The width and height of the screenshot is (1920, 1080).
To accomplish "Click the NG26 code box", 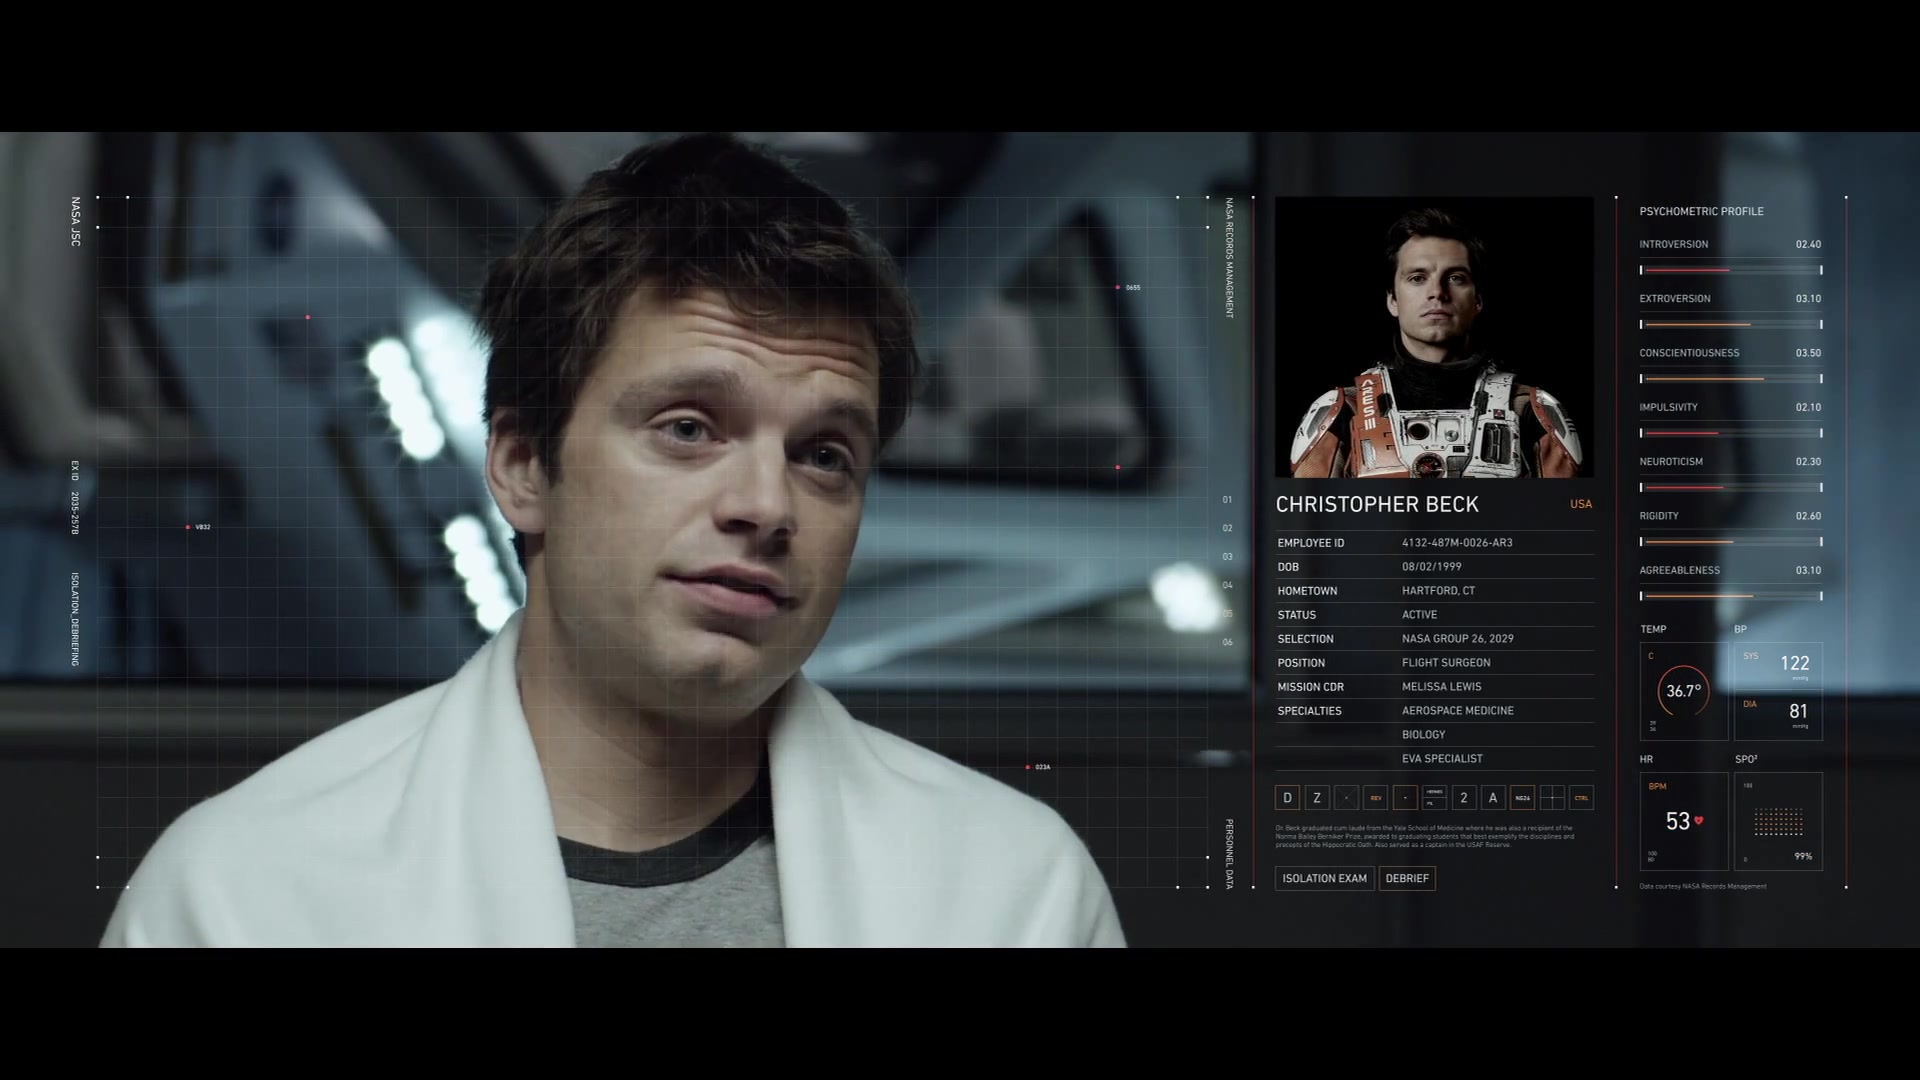I will [x=1522, y=798].
